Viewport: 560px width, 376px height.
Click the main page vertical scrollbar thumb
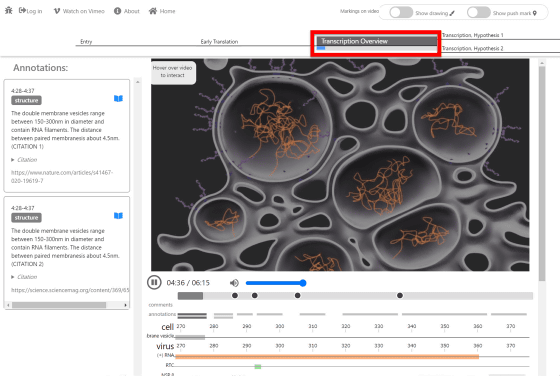(542, 173)
